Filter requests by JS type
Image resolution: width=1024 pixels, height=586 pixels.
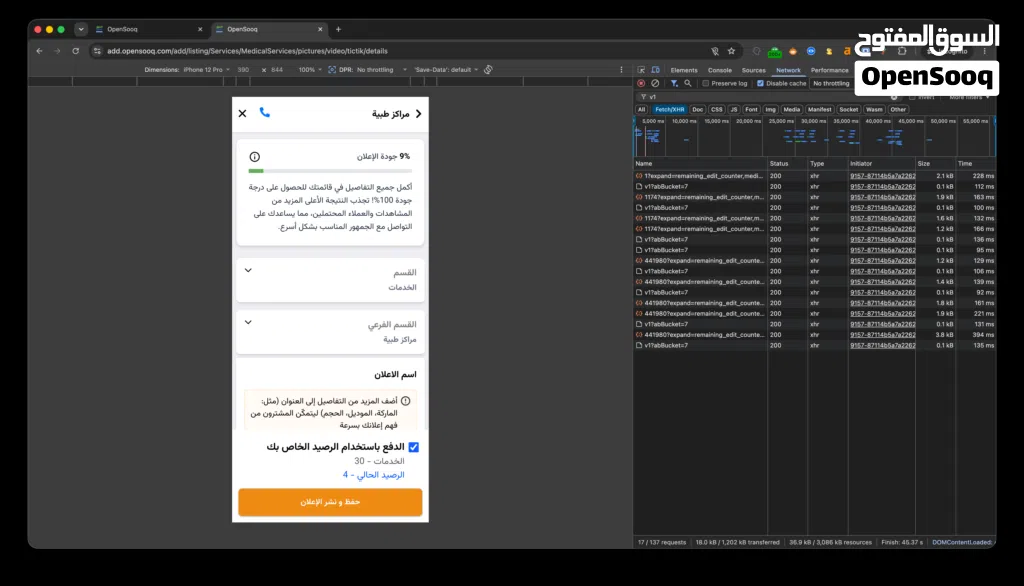[x=733, y=110]
